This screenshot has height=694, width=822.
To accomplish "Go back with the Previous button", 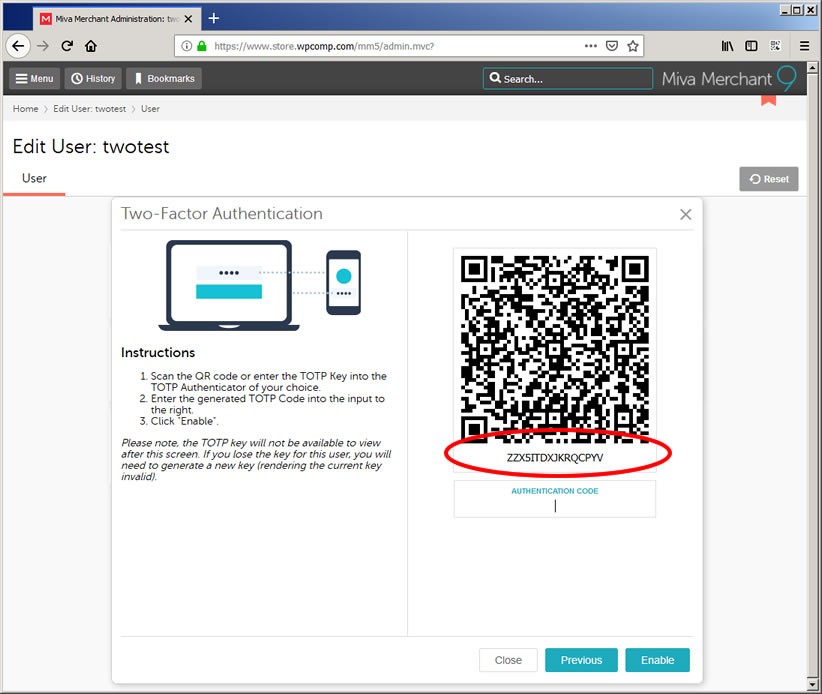I will pos(581,660).
